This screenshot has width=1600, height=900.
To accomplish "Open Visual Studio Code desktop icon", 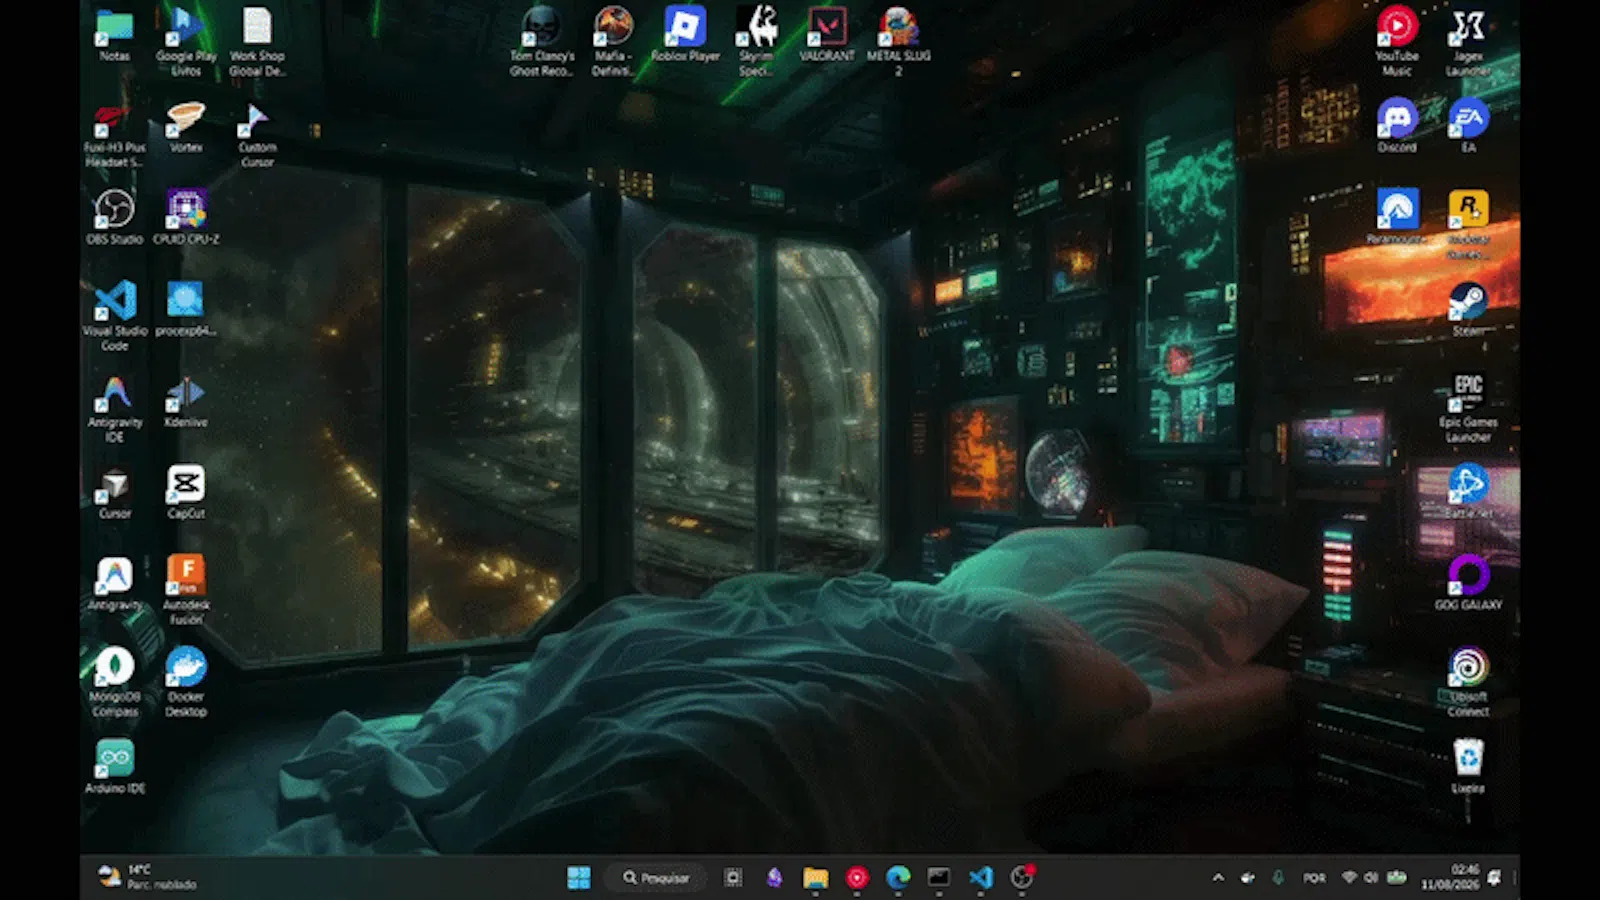I will [x=114, y=316].
